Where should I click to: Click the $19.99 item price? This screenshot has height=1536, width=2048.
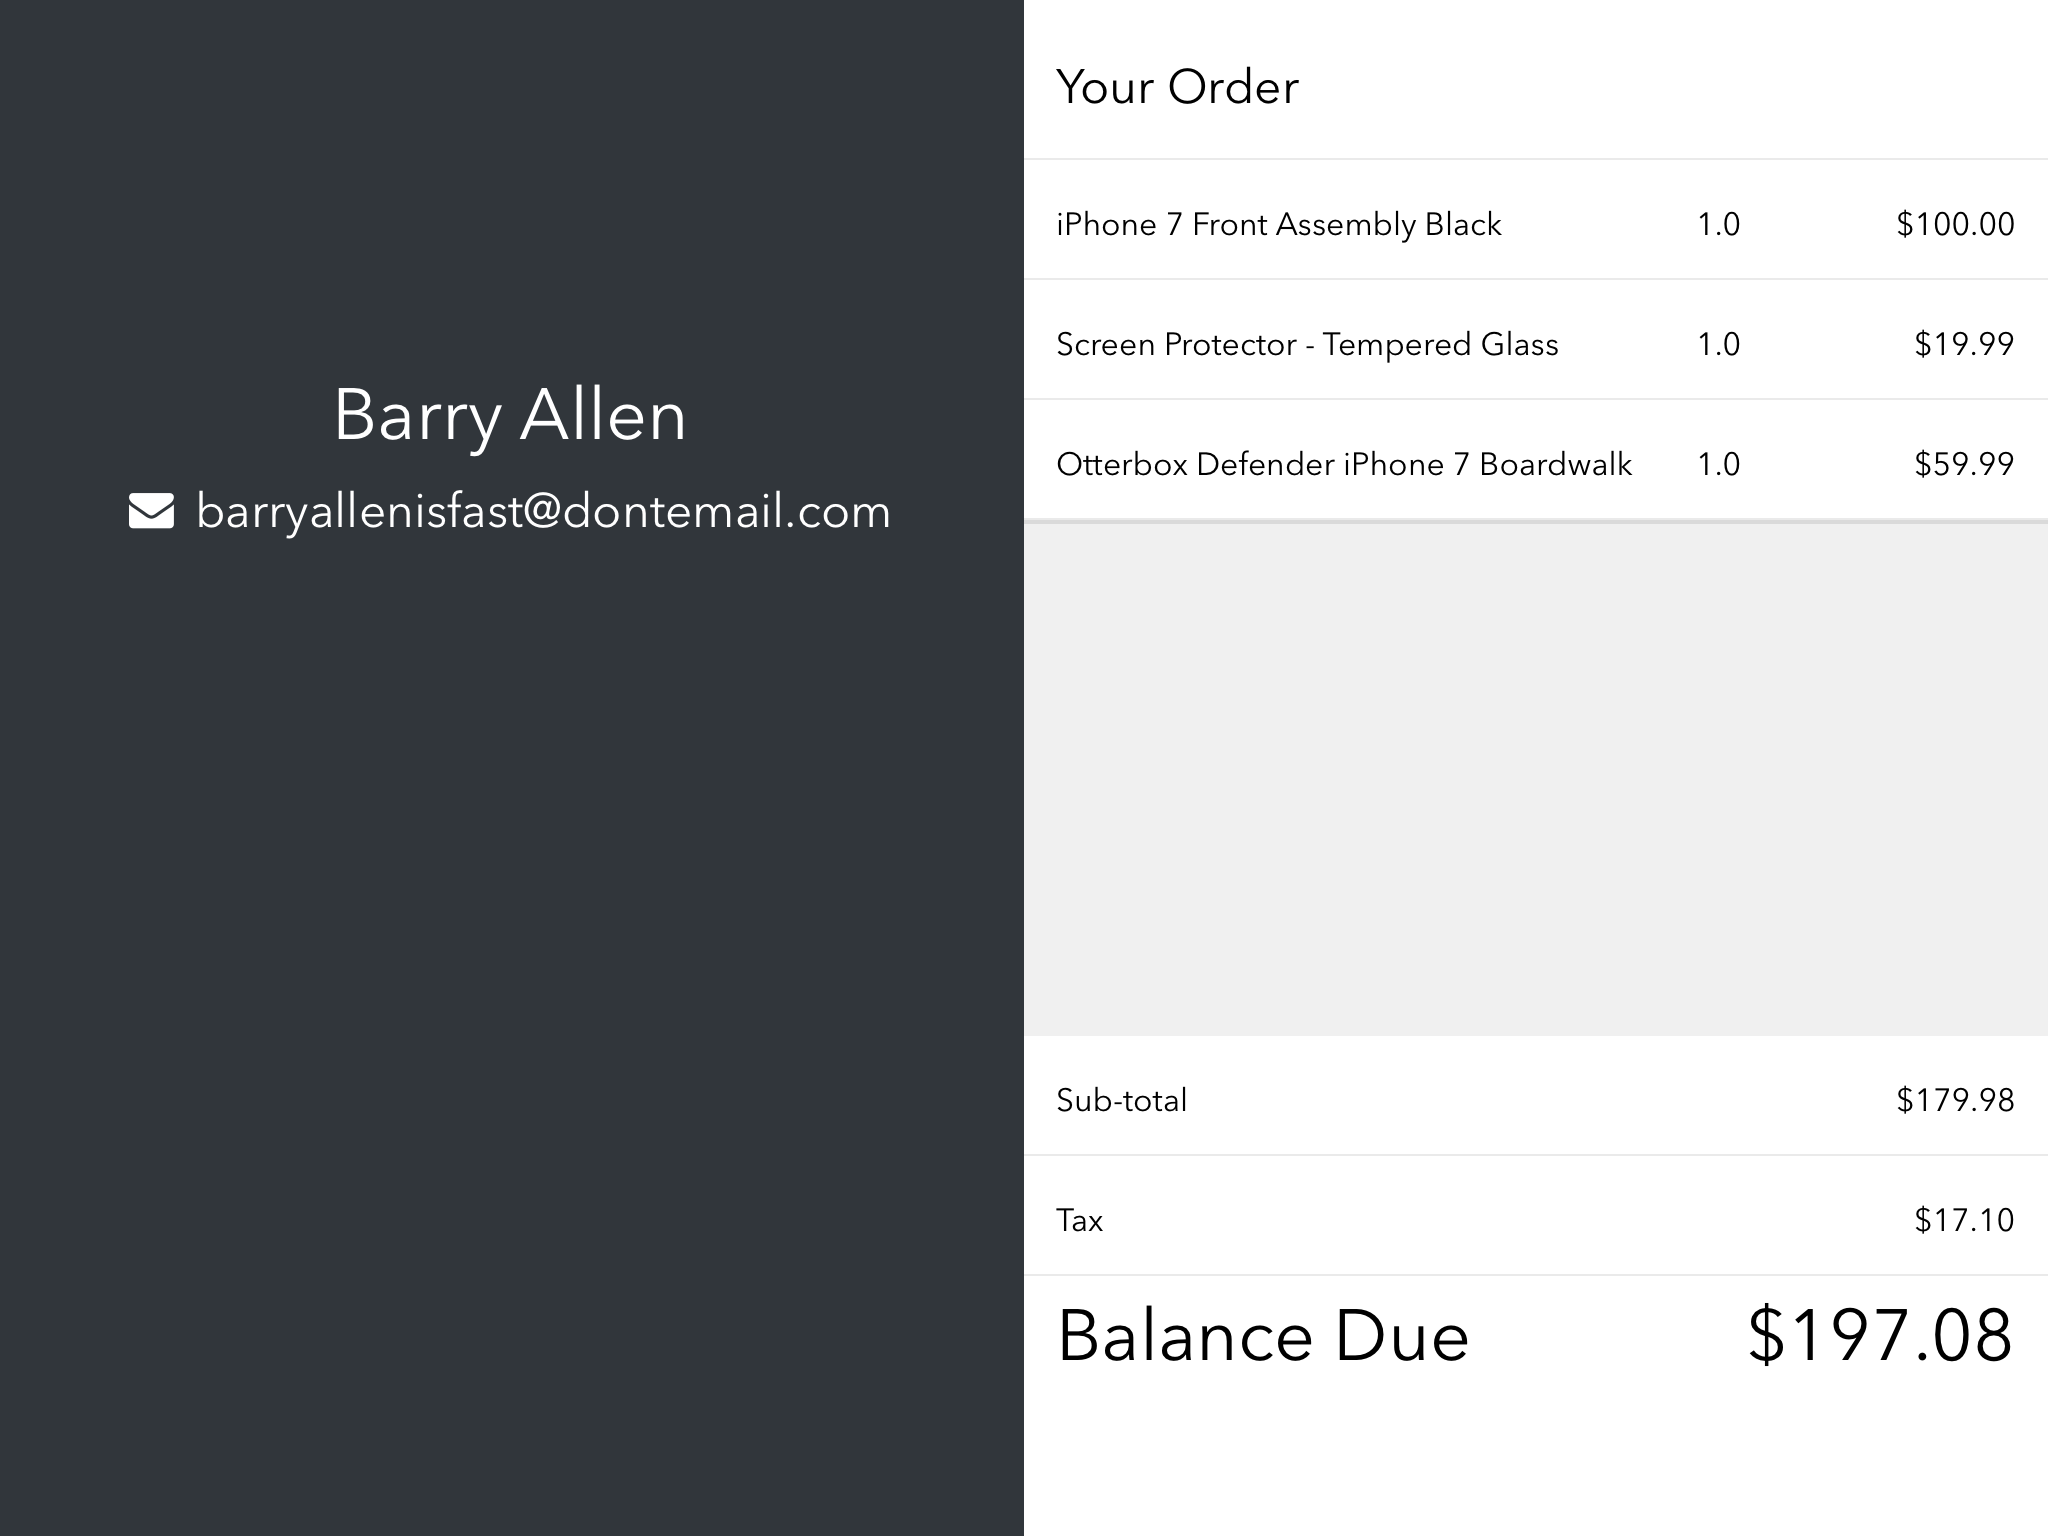coord(1964,344)
